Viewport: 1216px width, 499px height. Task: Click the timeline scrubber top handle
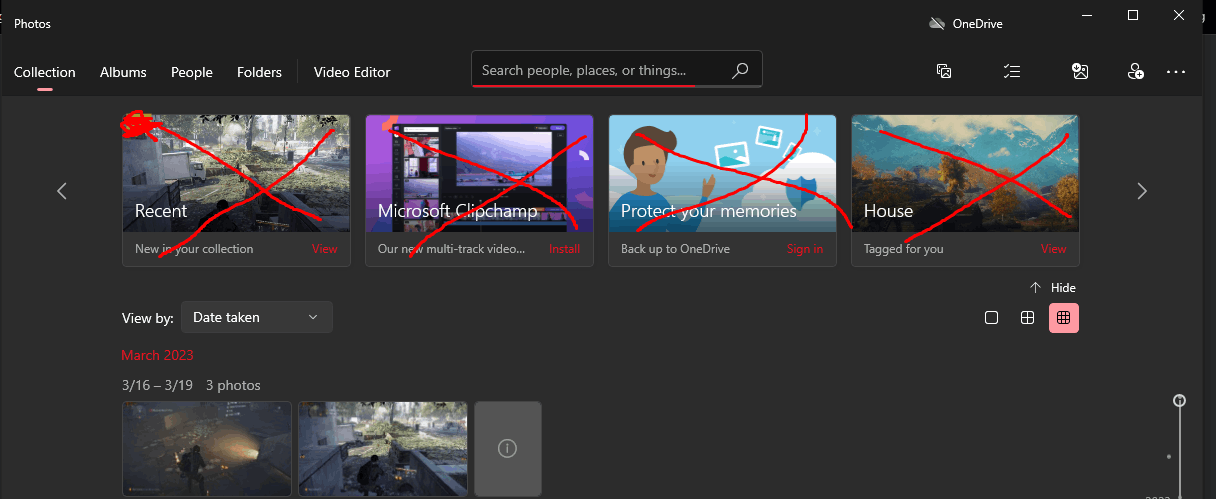1180,400
